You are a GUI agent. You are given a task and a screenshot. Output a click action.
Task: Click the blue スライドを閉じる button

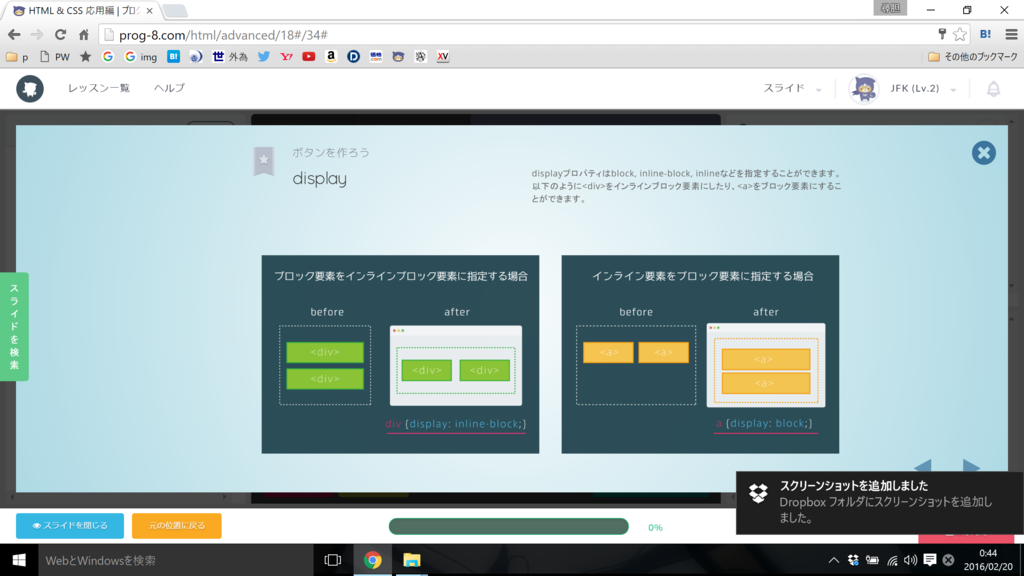pos(70,525)
